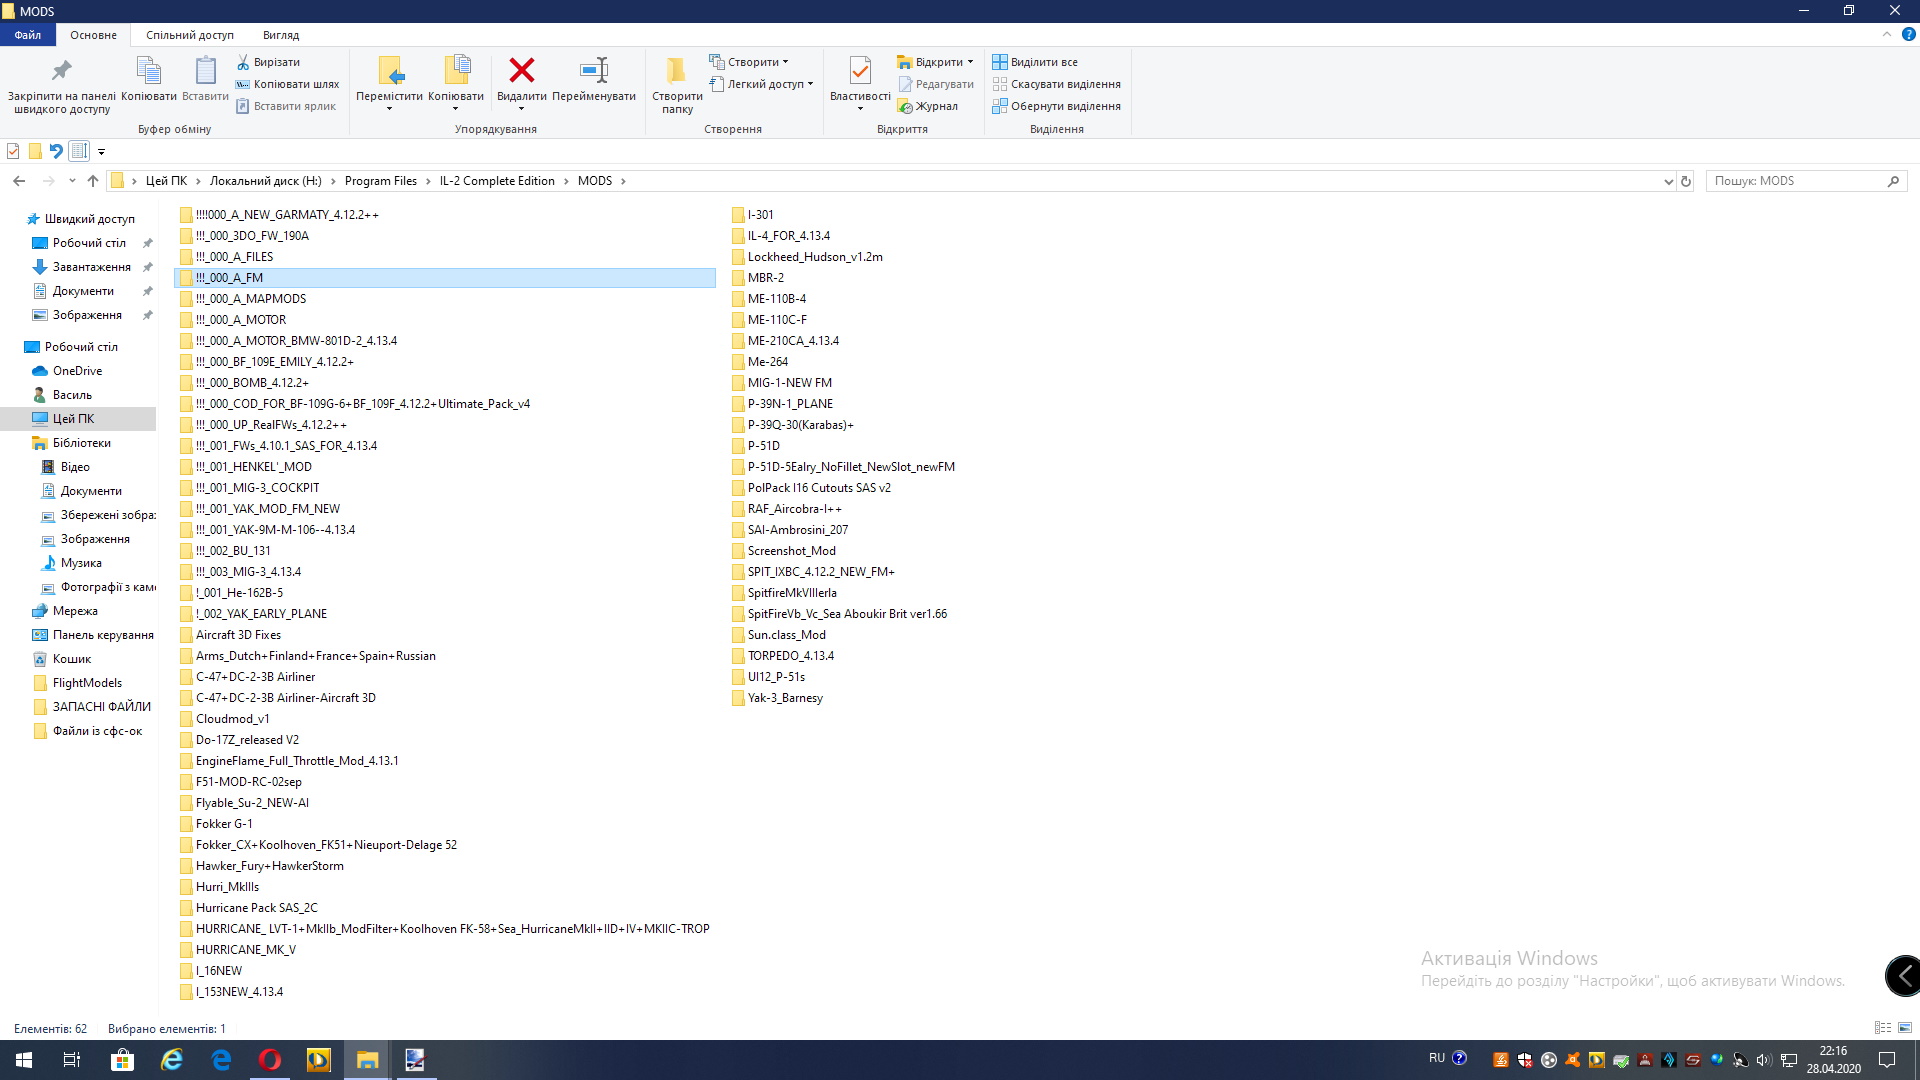Click the red Delete (Видалити) icon
1920x1080 pixels.
[x=521, y=71]
